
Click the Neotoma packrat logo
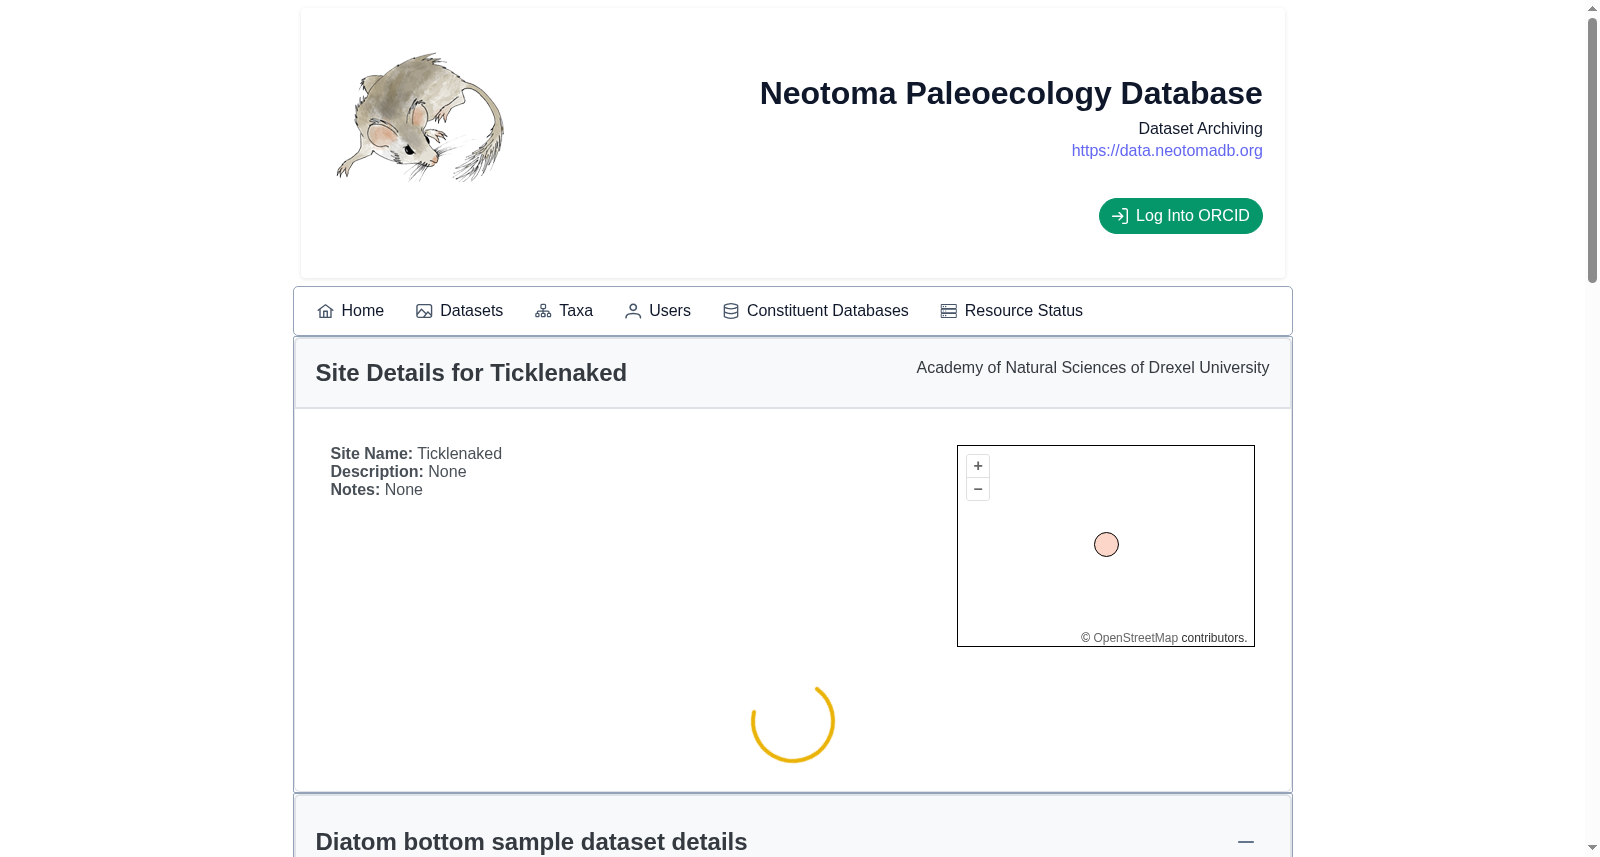420,117
